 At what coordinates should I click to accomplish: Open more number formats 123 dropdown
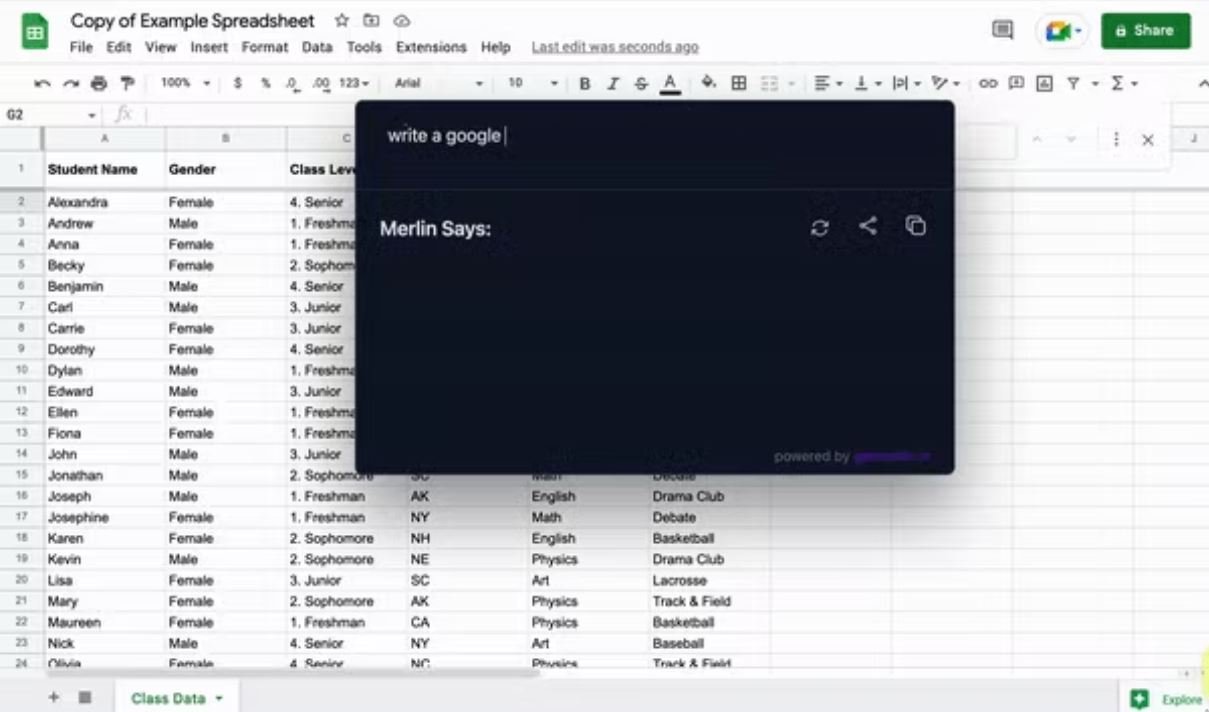tap(355, 84)
